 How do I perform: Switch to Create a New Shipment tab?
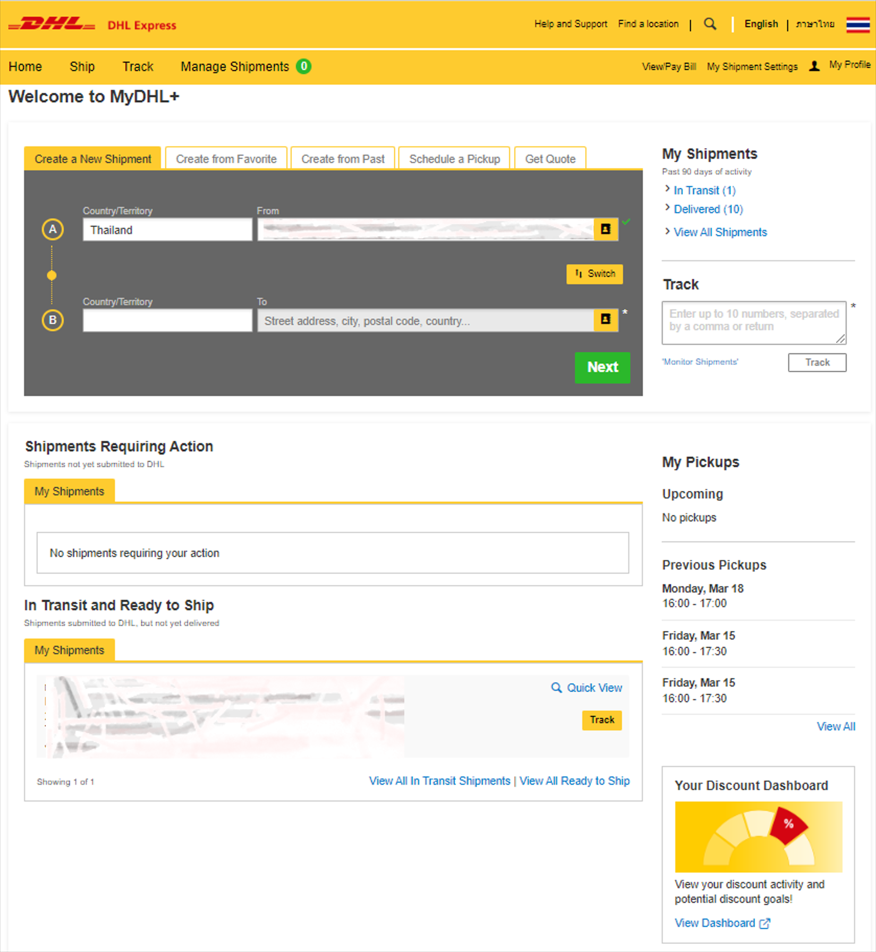tap(93, 158)
